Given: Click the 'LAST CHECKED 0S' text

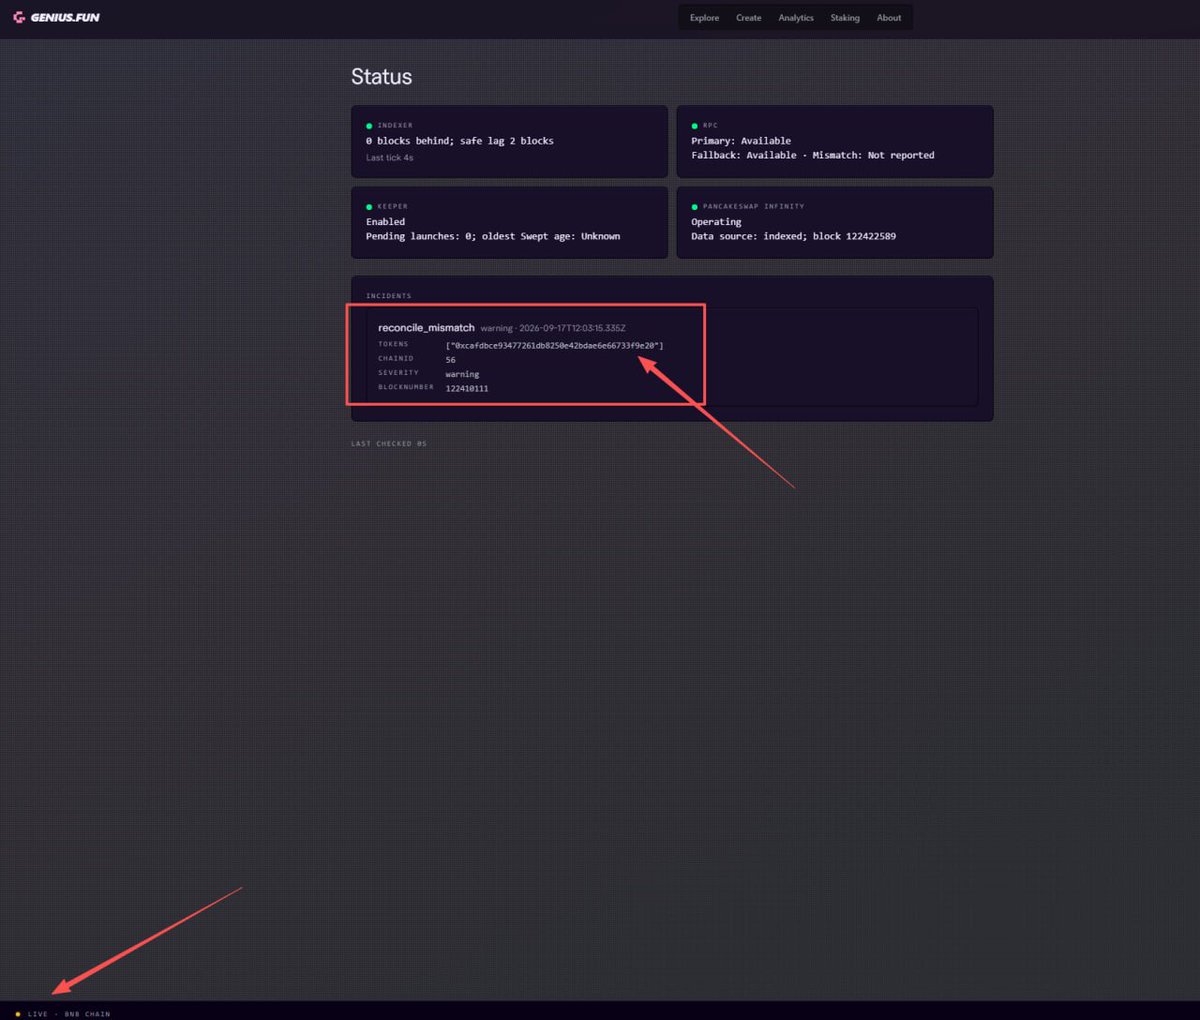Looking at the screenshot, I should pyautogui.click(x=389, y=444).
